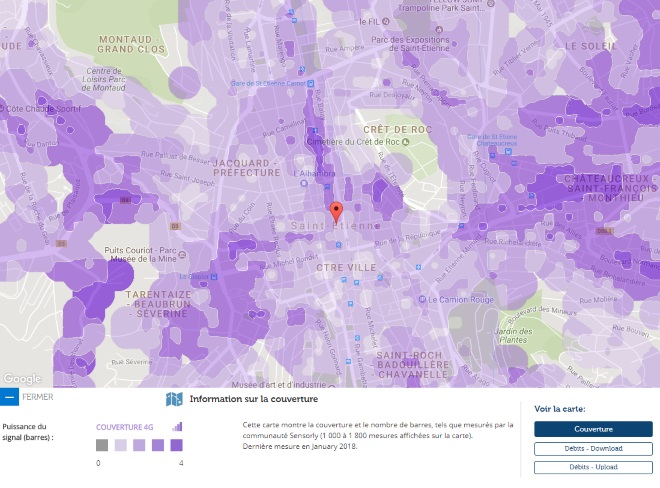
Task: Click the middle purple legend swatch
Action: coord(139,445)
